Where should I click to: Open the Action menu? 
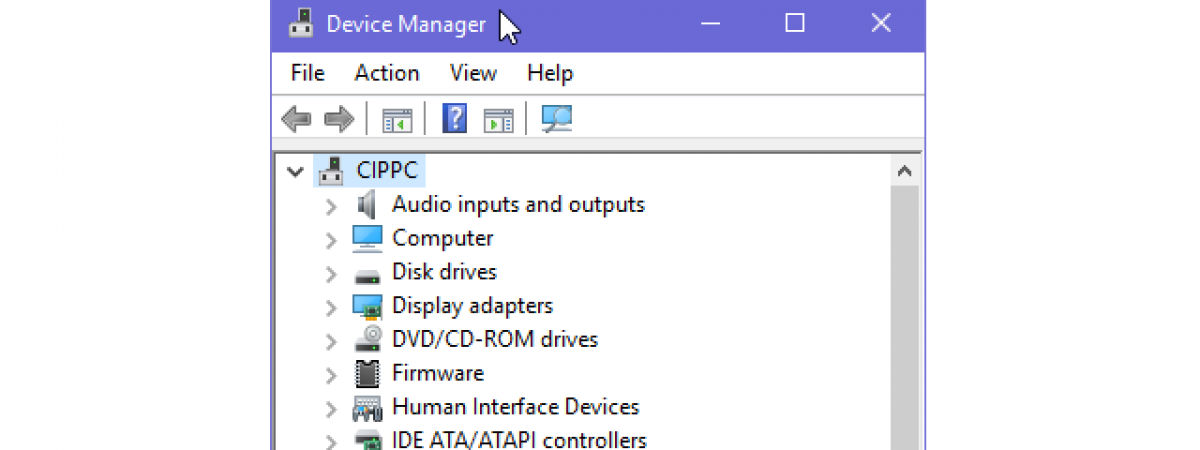387,73
